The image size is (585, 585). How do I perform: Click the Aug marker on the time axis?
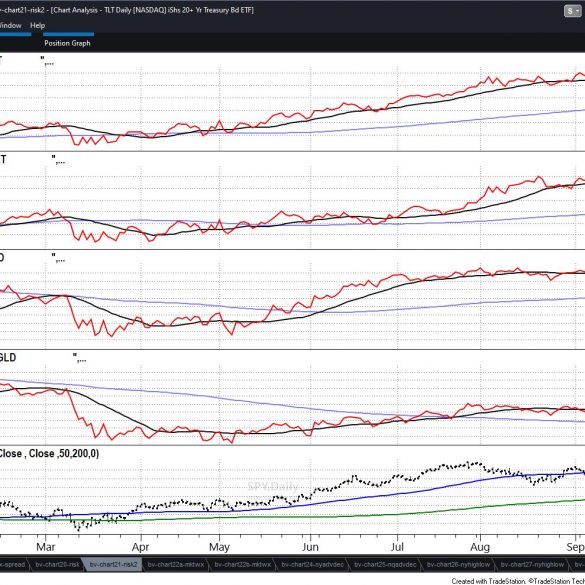(x=480, y=547)
